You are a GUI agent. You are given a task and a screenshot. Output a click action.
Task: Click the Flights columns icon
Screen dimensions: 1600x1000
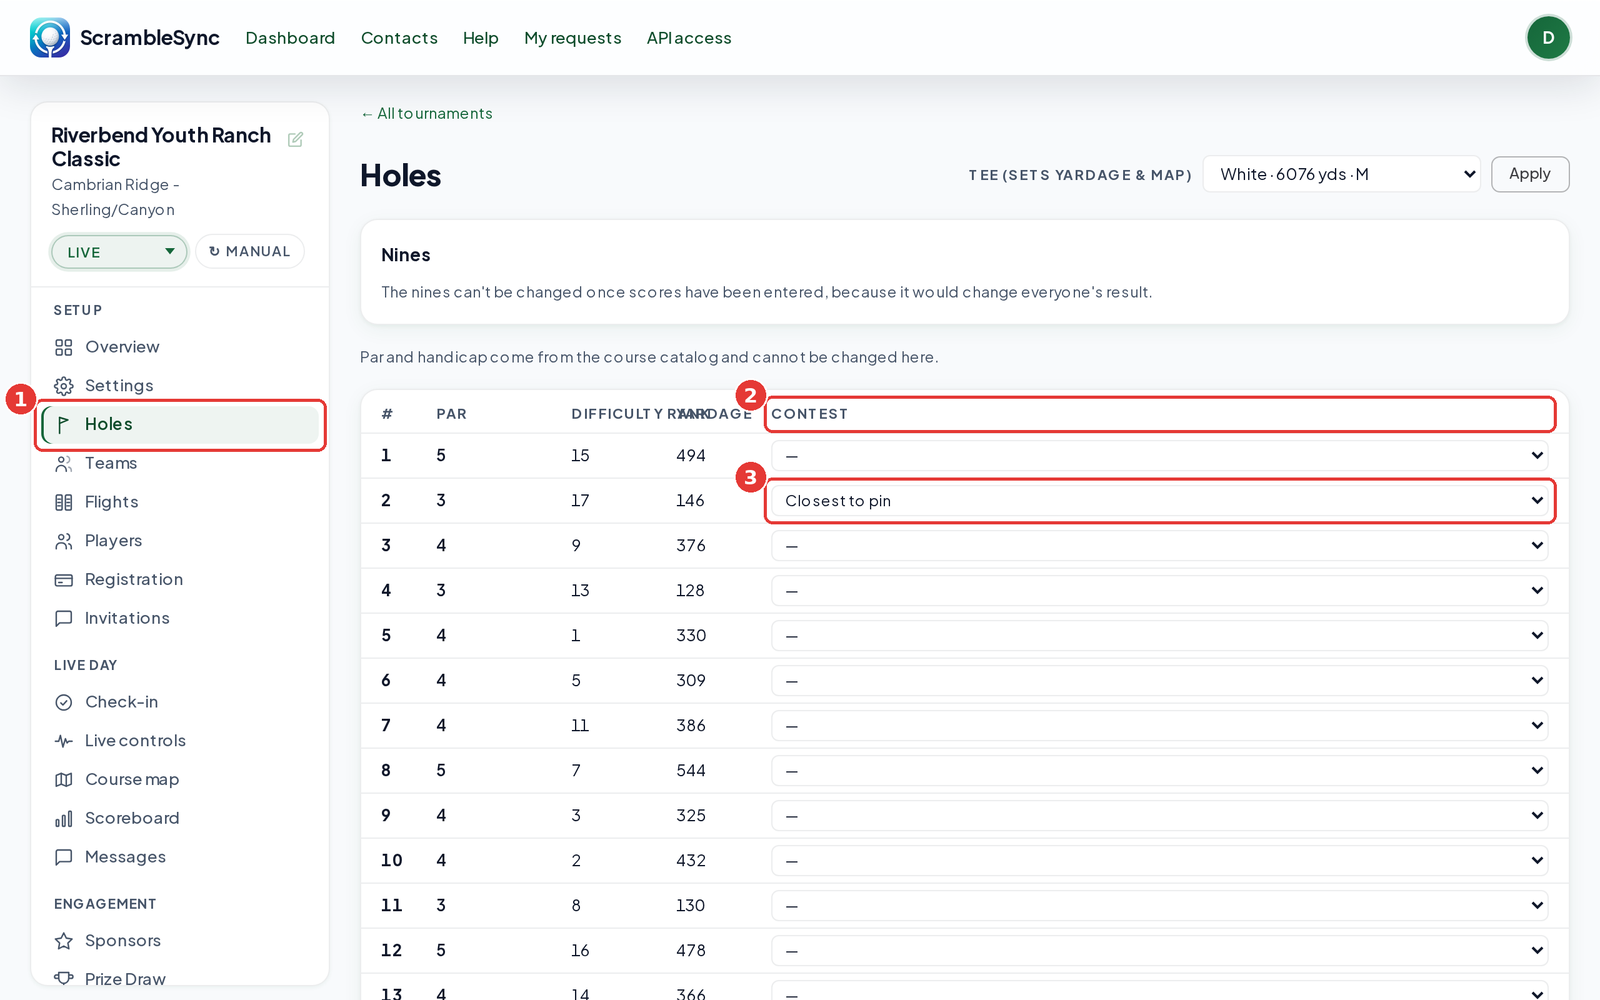[x=64, y=502]
